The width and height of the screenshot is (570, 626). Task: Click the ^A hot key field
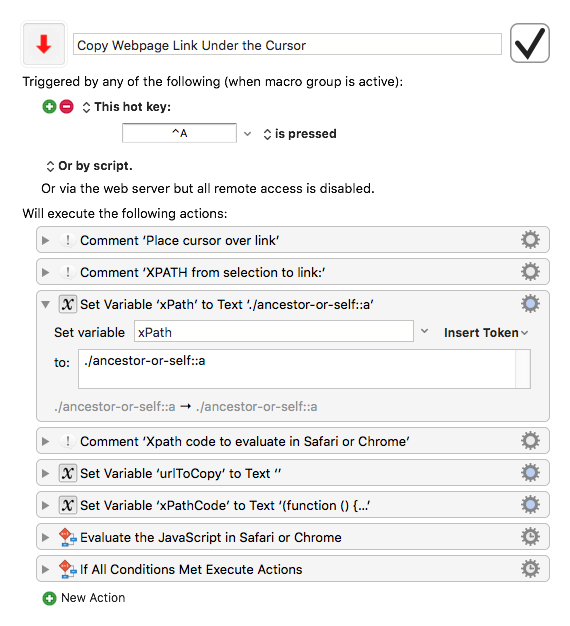point(179,133)
